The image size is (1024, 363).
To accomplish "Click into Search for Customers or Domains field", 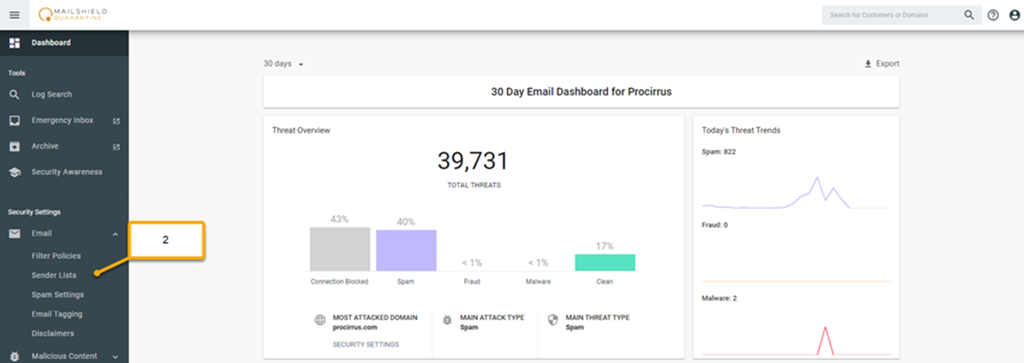I will pyautogui.click(x=891, y=14).
